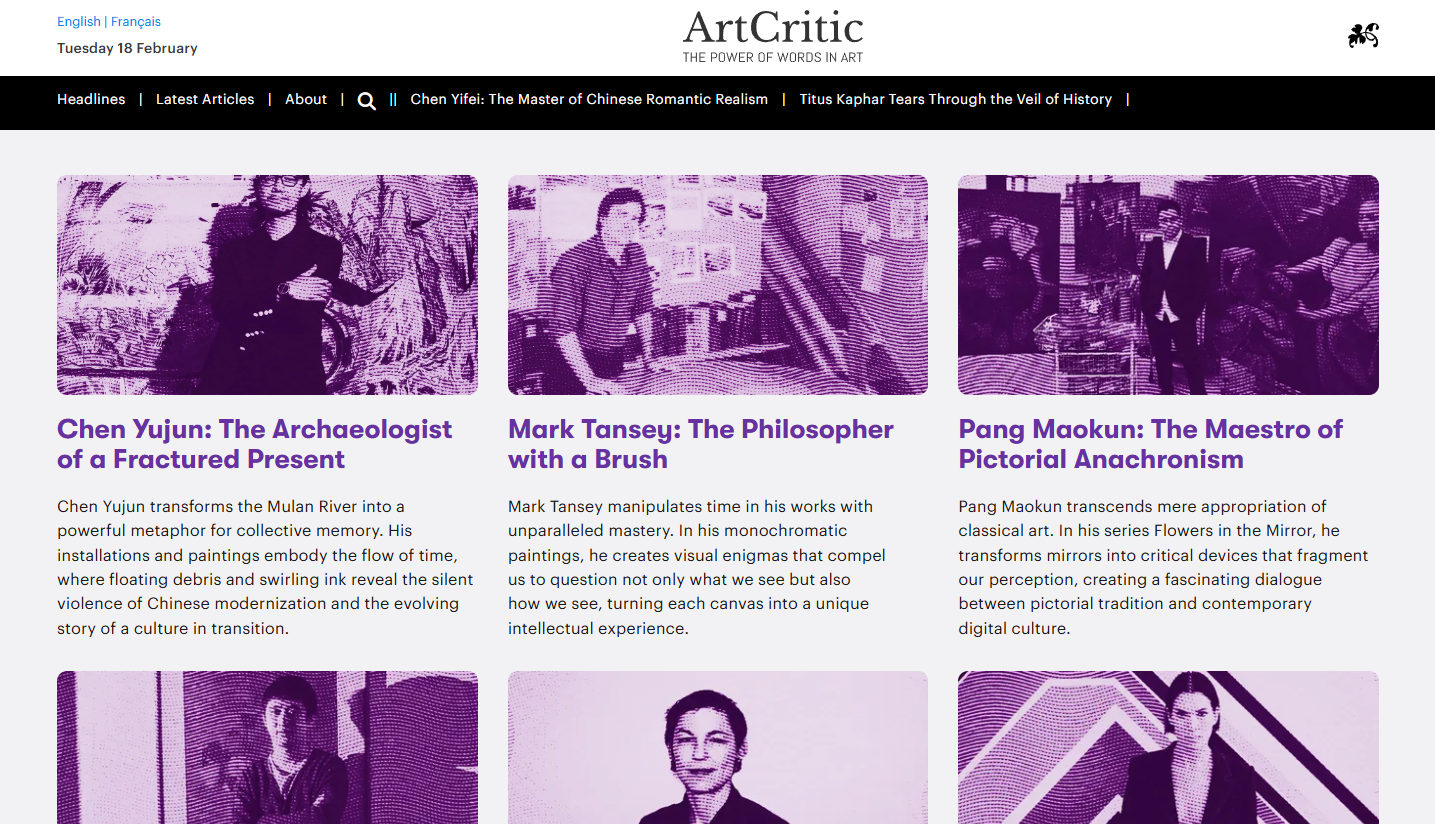The height and width of the screenshot is (824, 1435).
Task: Open the Latest Articles section
Action: (204, 99)
